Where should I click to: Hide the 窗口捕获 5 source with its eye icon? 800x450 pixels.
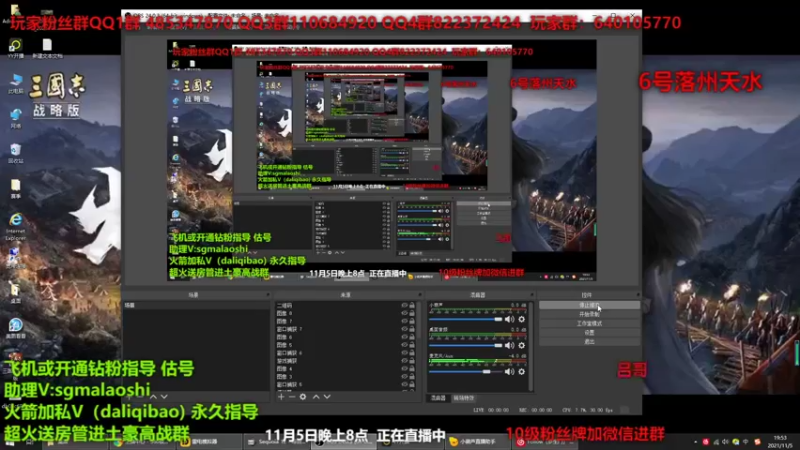[404, 385]
